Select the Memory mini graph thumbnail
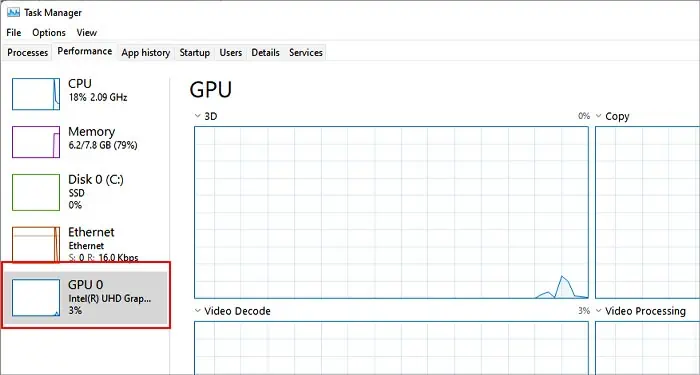Viewport: 700px width, 375px height. tap(36, 142)
